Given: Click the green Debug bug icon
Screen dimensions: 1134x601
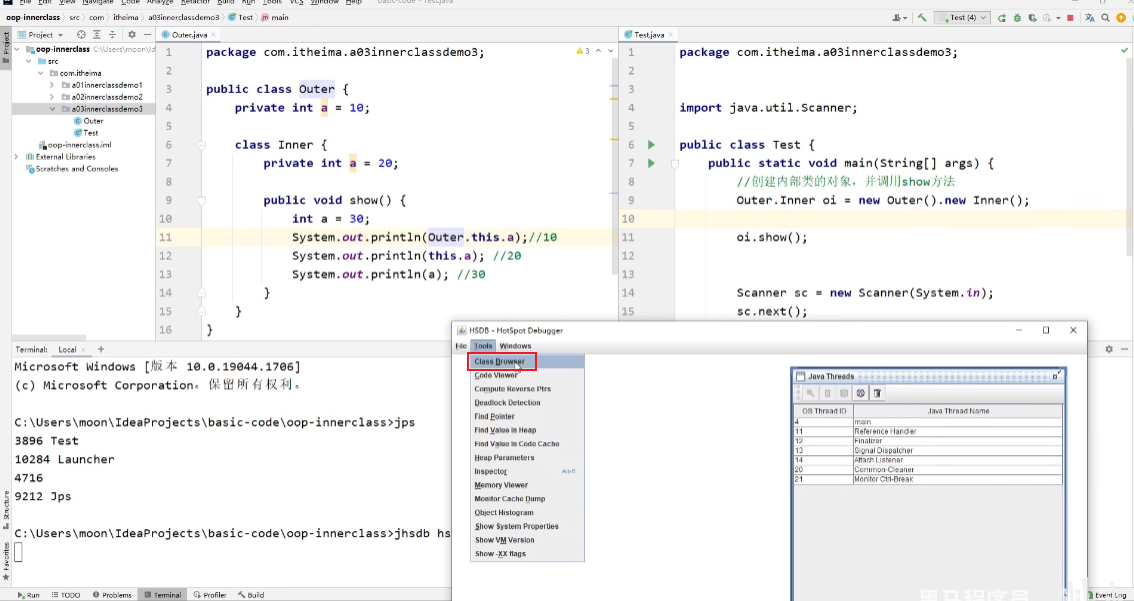Looking at the screenshot, I should 1018,17.
